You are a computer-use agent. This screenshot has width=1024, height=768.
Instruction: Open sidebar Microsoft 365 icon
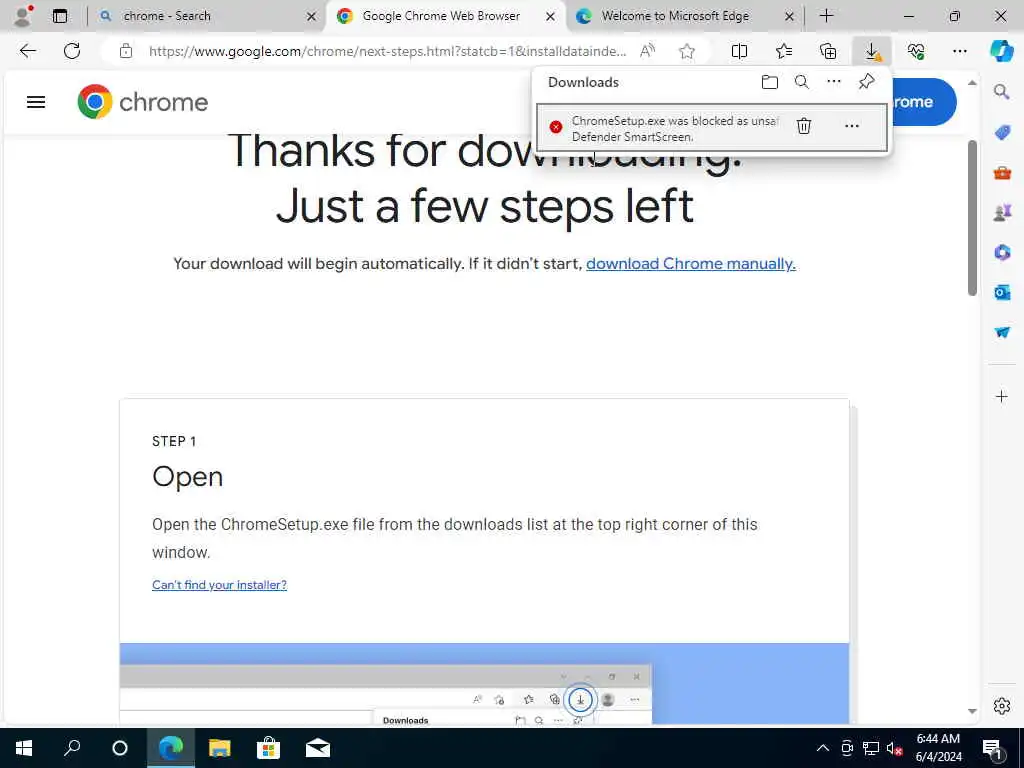coord(1001,253)
